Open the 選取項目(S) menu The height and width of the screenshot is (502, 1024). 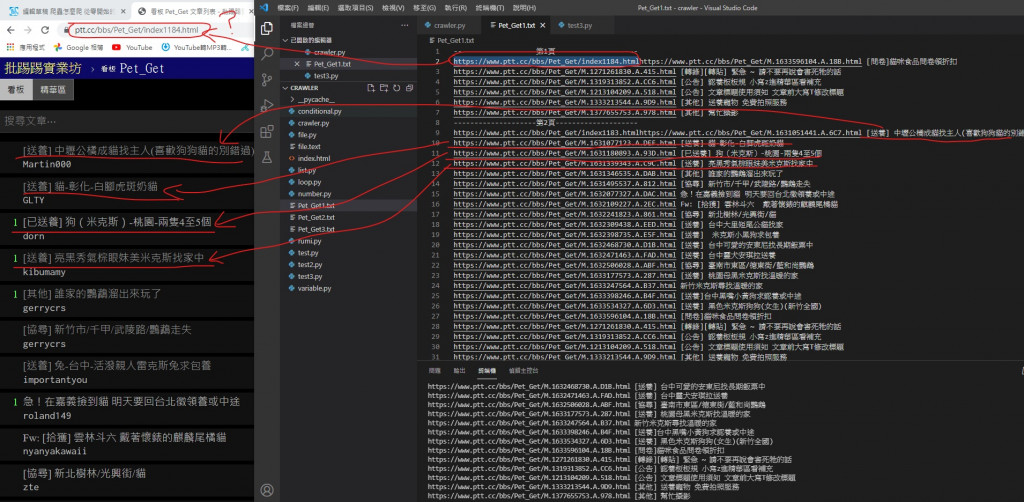355,8
